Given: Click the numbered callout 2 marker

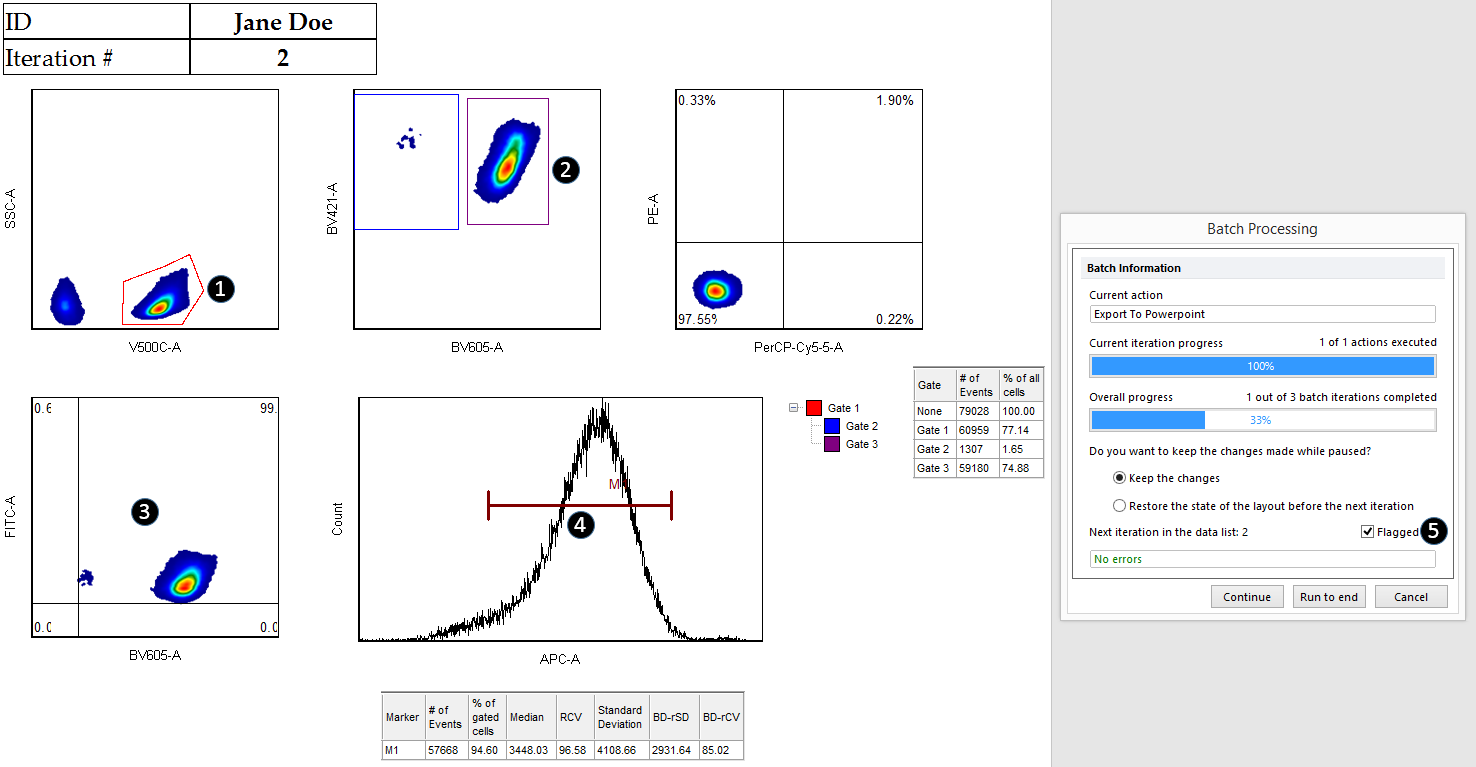Looking at the screenshot, I should (565, 169).
